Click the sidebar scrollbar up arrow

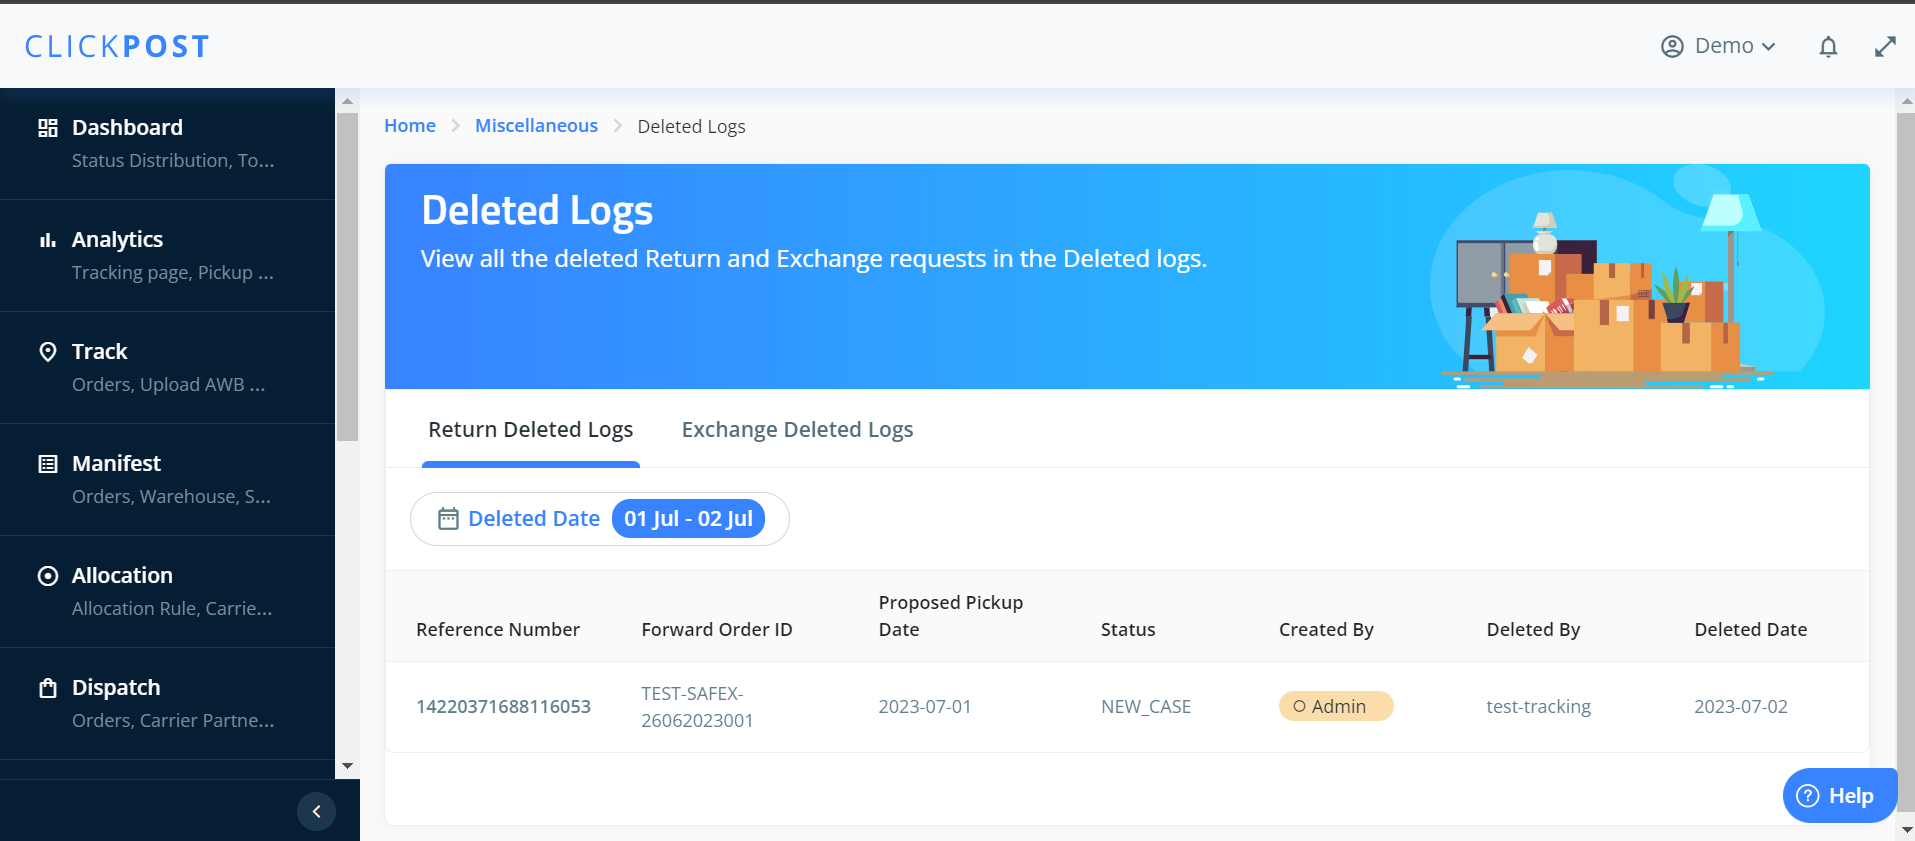347,101
